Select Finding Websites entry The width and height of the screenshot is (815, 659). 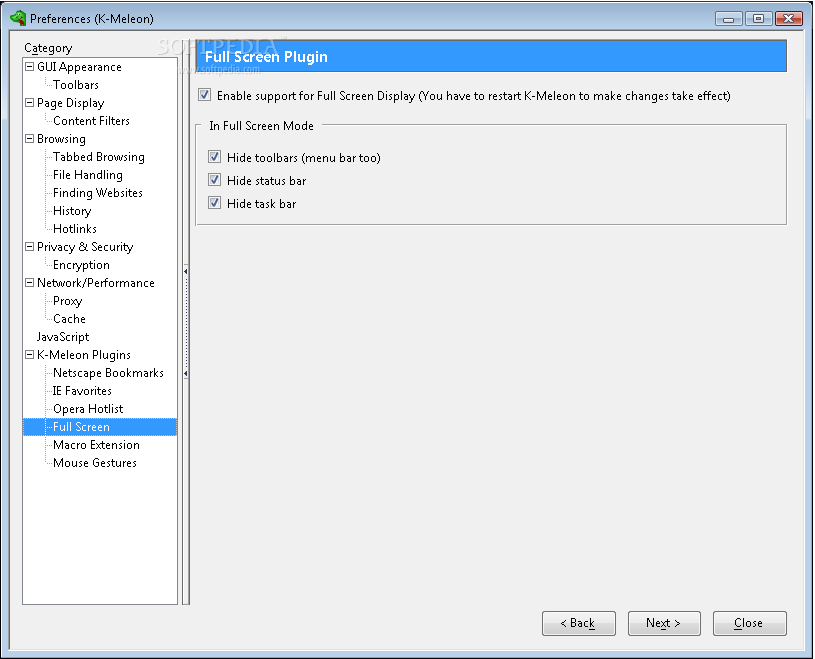tap(98, 193)
